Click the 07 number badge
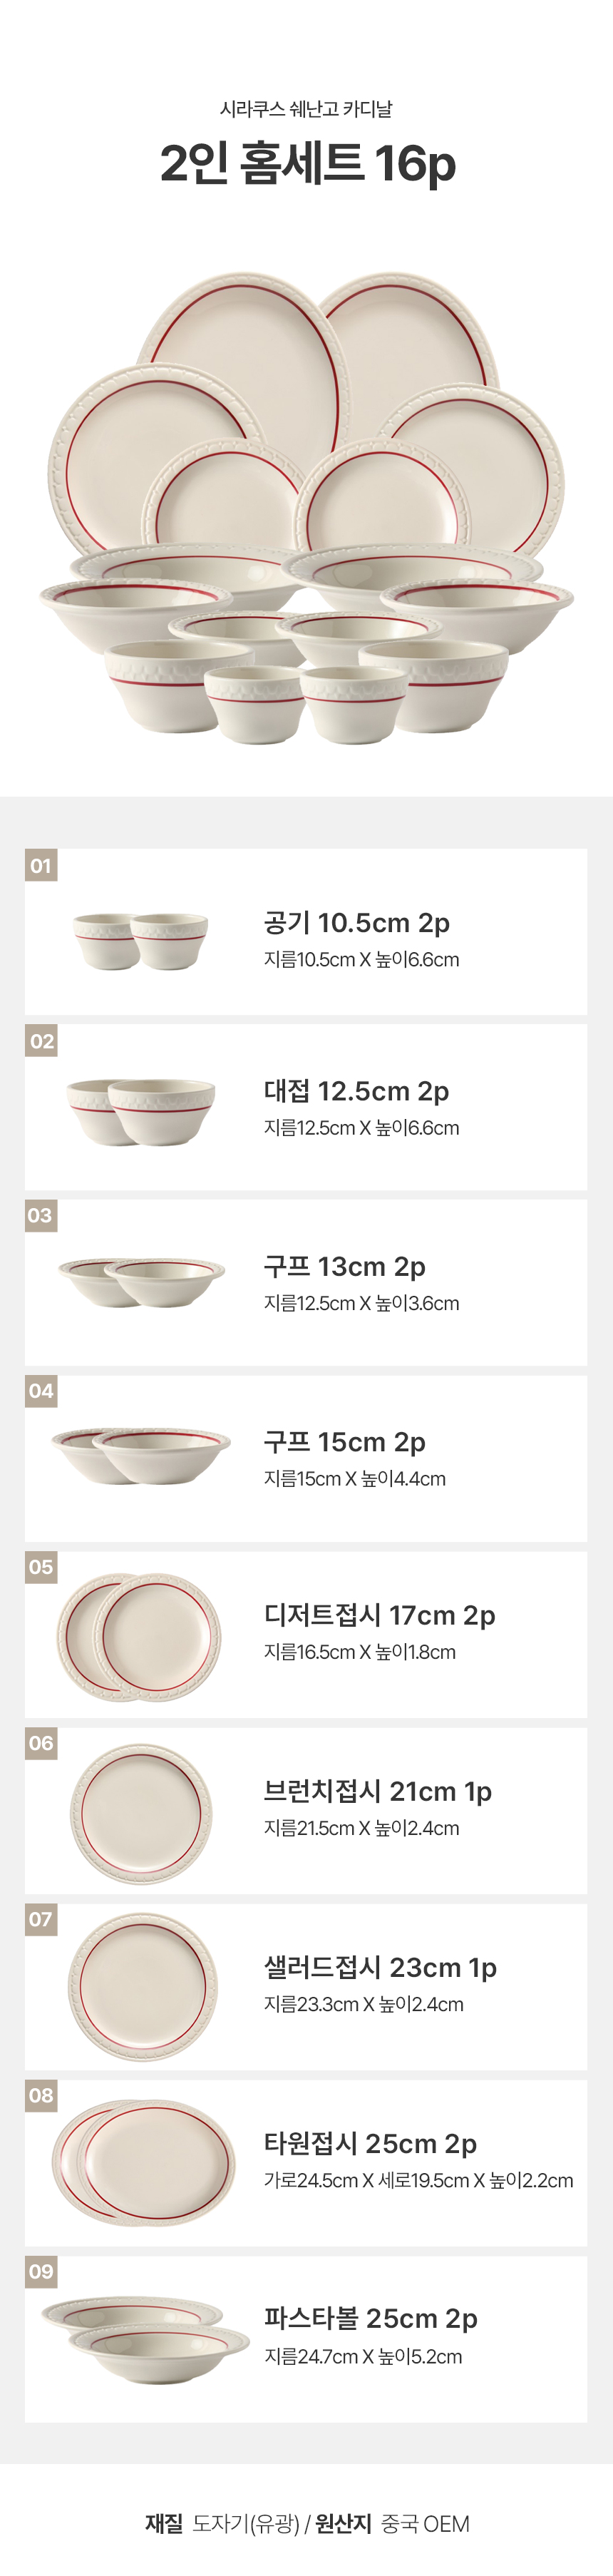 [41, 1918]
